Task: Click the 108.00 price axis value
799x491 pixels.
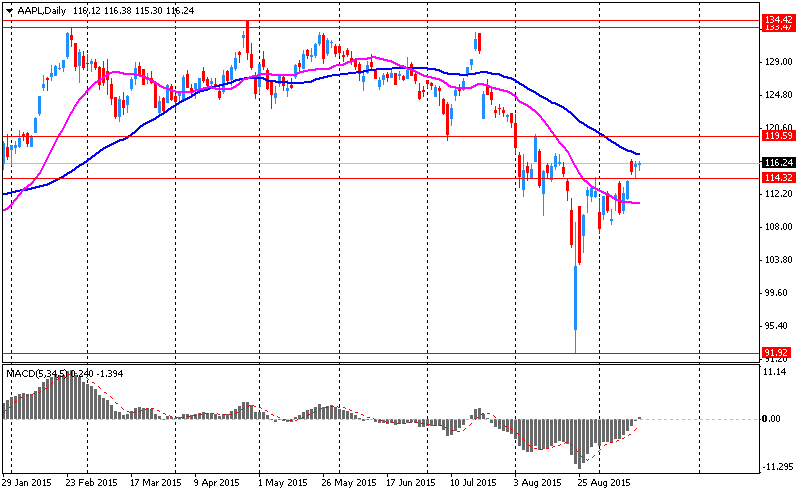Action: (x=779, y=227)
